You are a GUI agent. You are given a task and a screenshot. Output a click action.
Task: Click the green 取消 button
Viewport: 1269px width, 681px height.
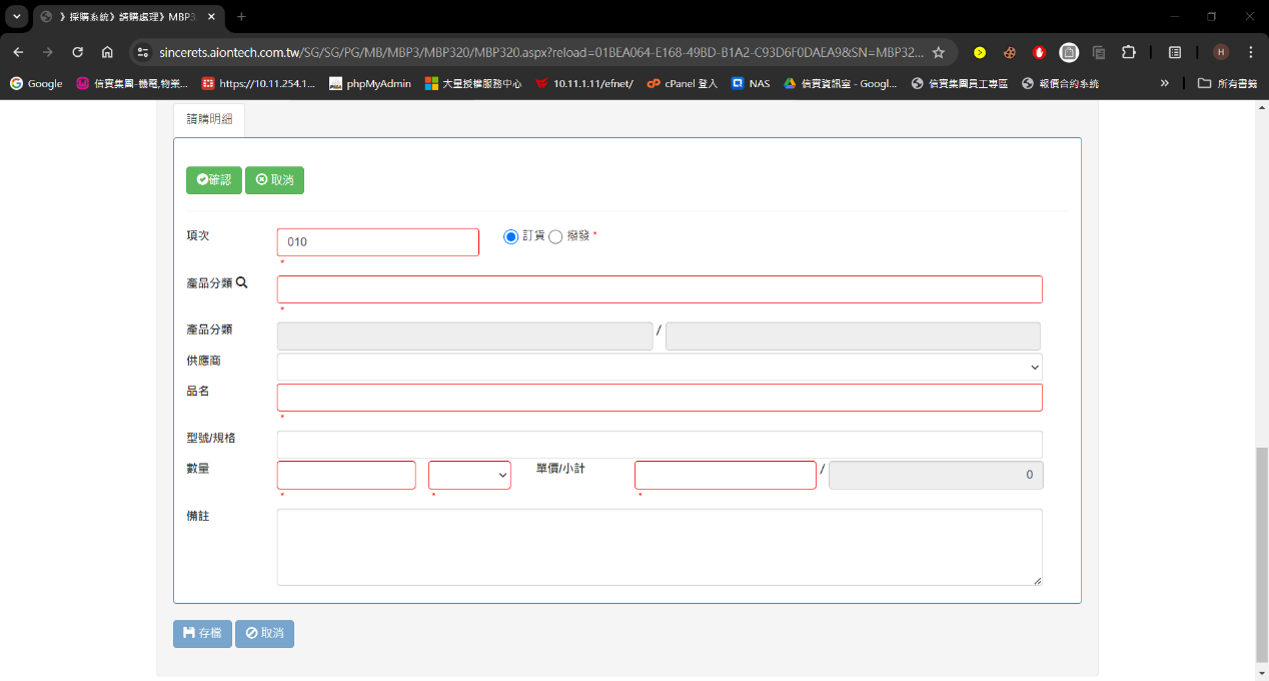[x=274, y=180]
